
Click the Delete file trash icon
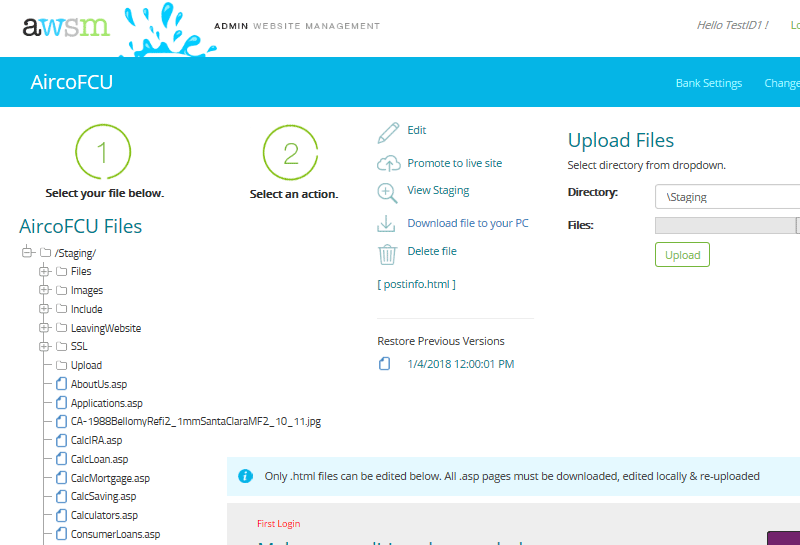388,253
